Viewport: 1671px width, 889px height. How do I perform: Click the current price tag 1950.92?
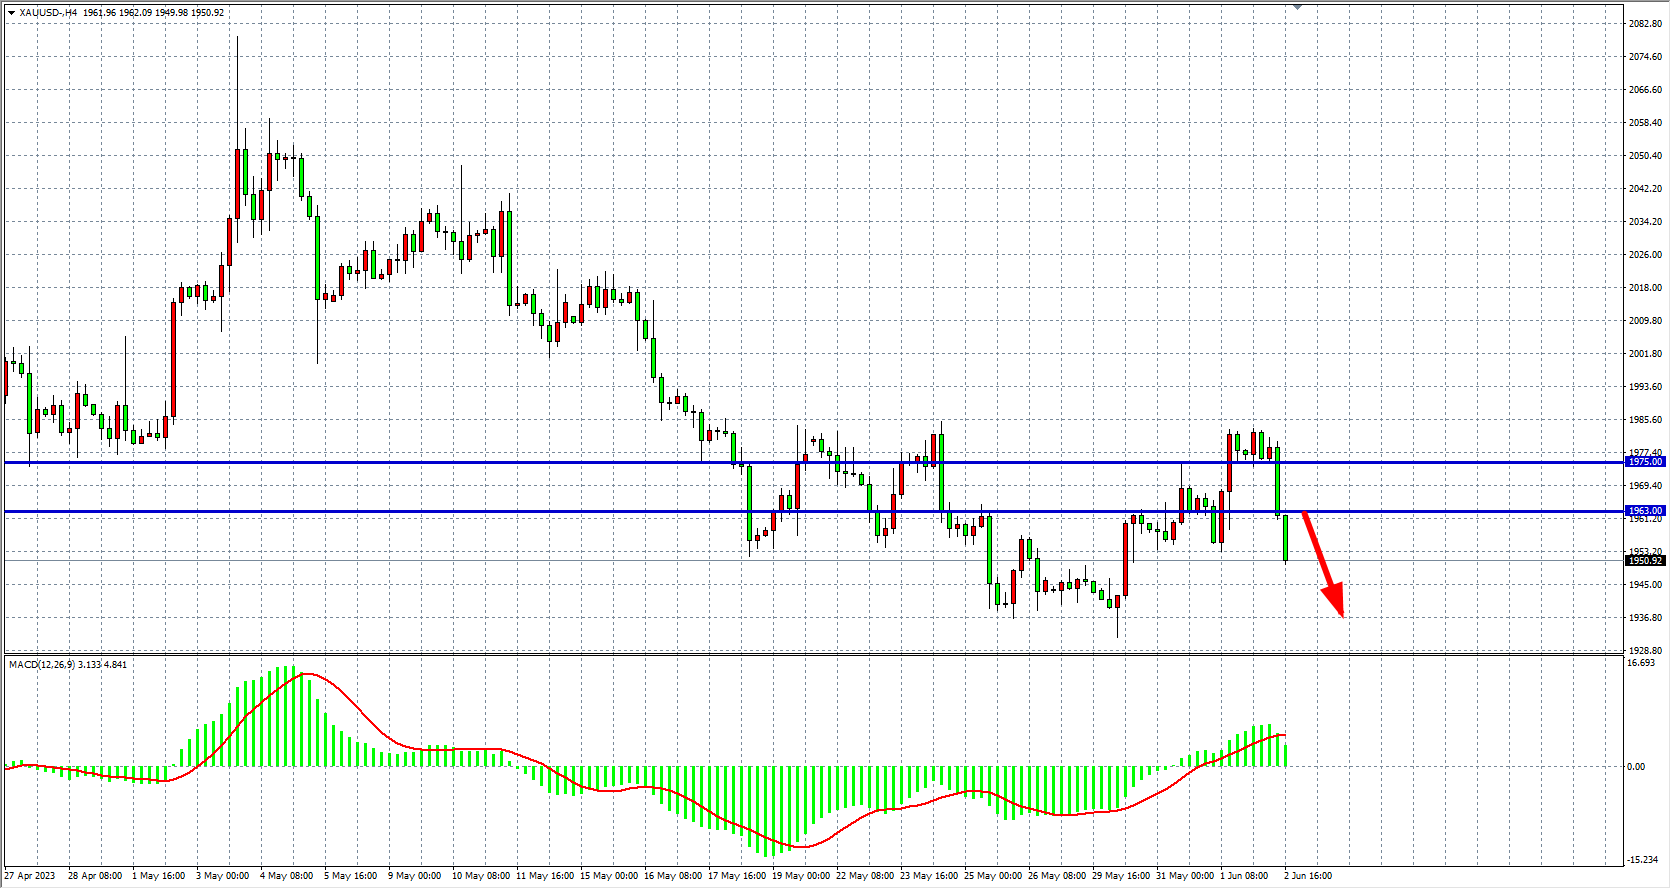click(1645, 561)
